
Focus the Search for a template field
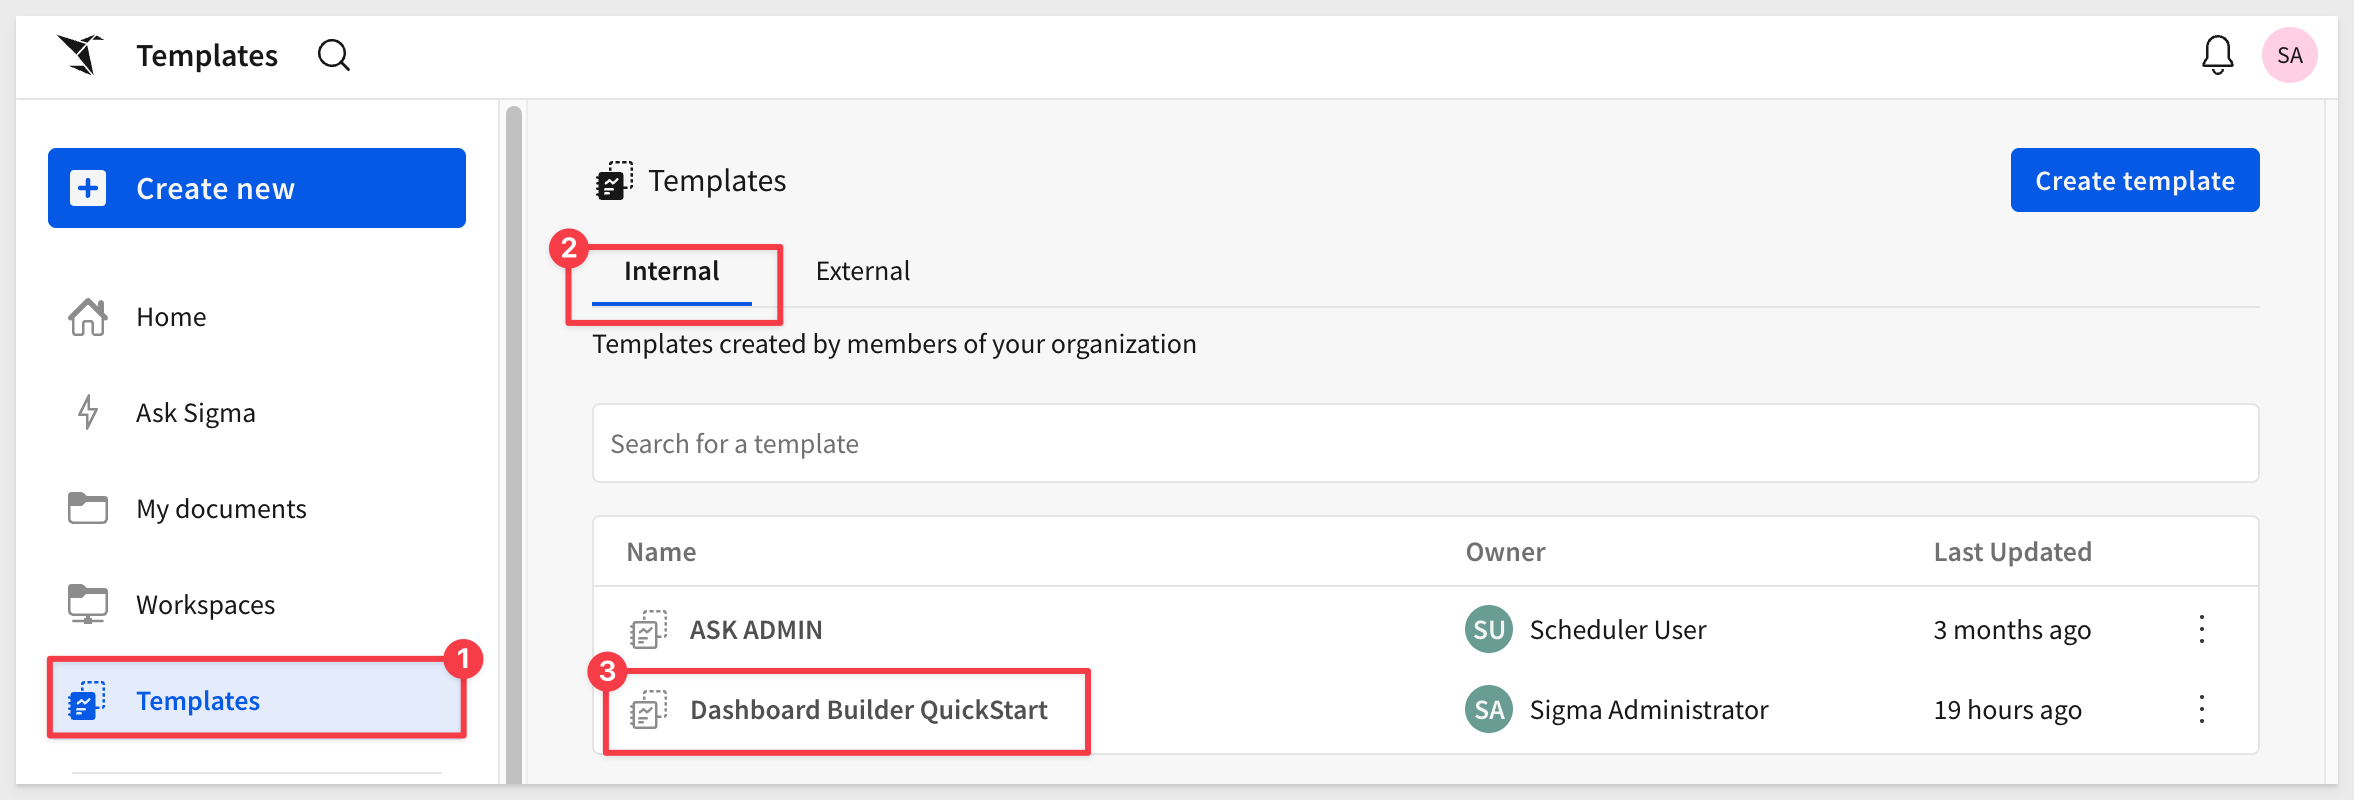tap(1424, 443)
